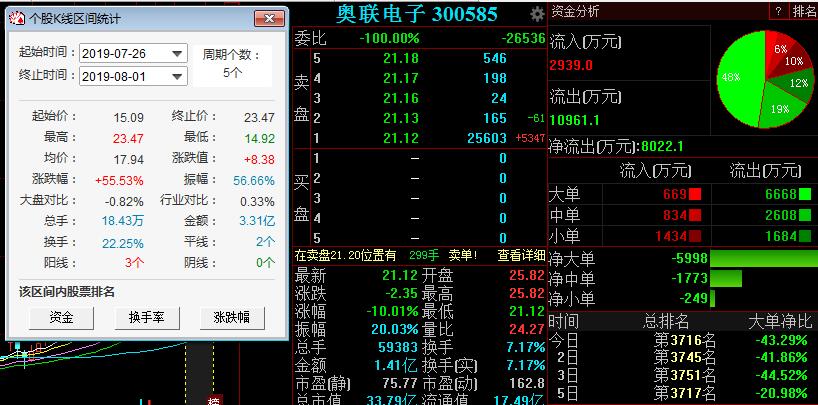The width and height of the screenshot is (818, 405).
Task: Click the green 大单 outflow square
Action: (805, 194)
